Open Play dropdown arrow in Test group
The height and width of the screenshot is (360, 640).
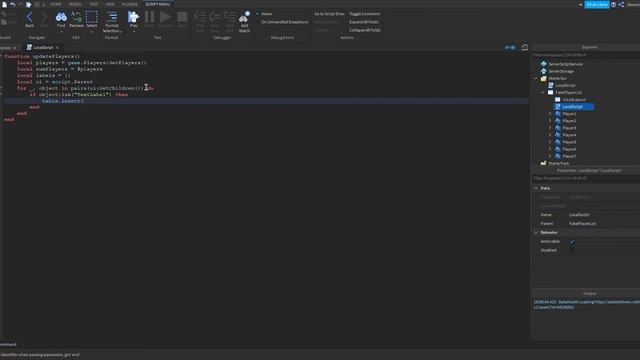click(133, 31)
